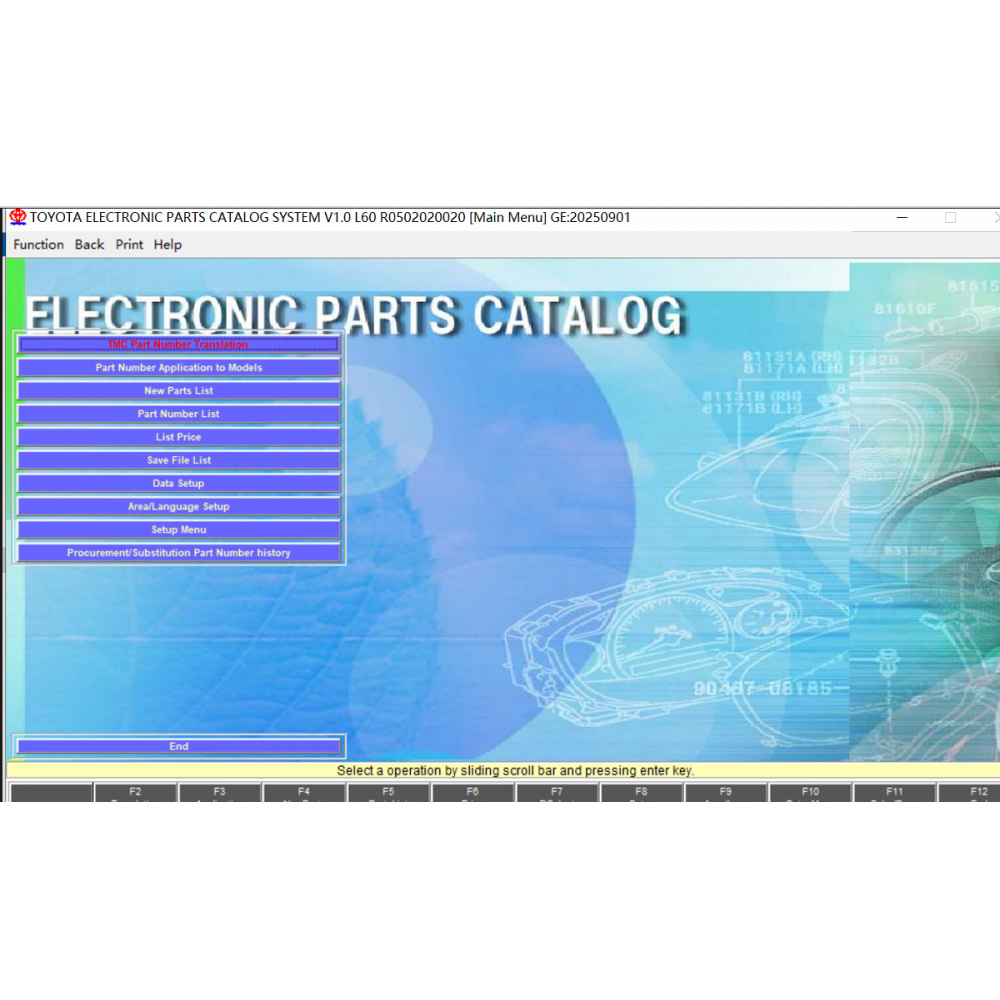Open the Function menu

click(x=38, y=245)
